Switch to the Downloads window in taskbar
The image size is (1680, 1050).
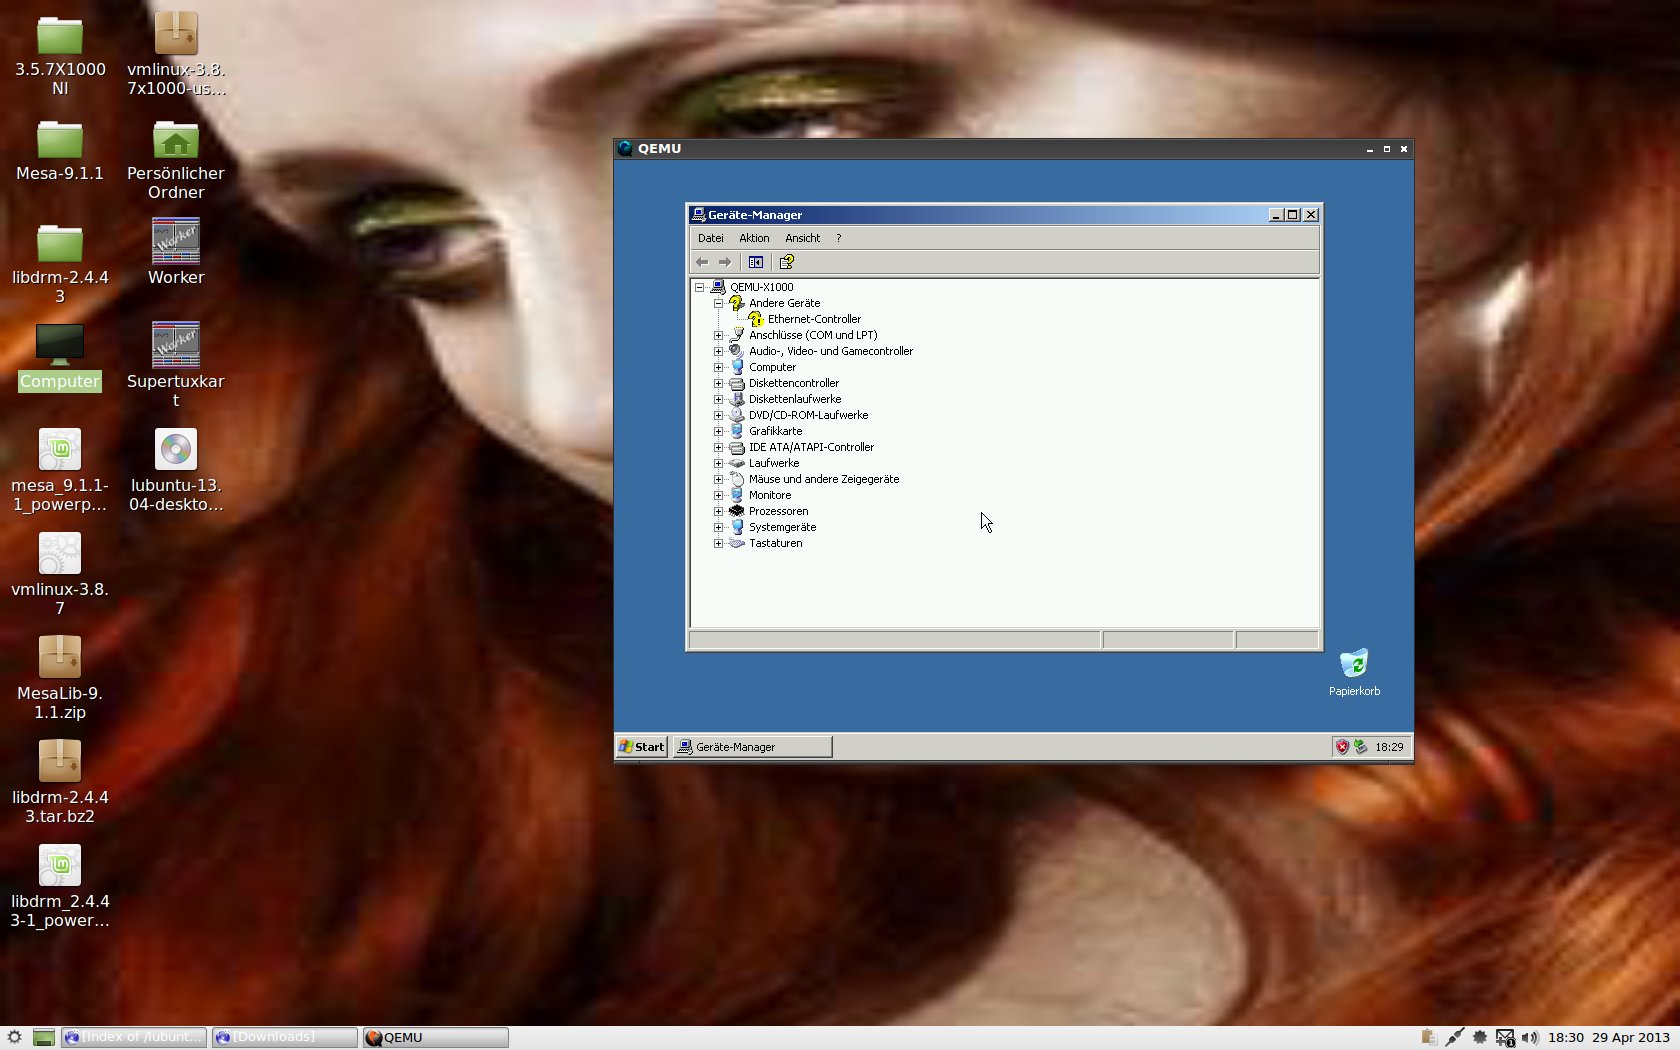[284, 1038]
